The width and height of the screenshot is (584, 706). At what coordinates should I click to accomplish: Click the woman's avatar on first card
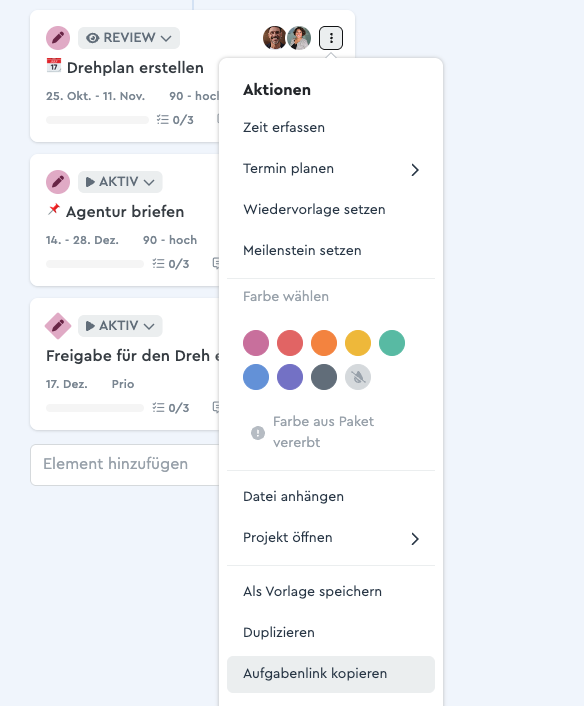tap(299, 38)
